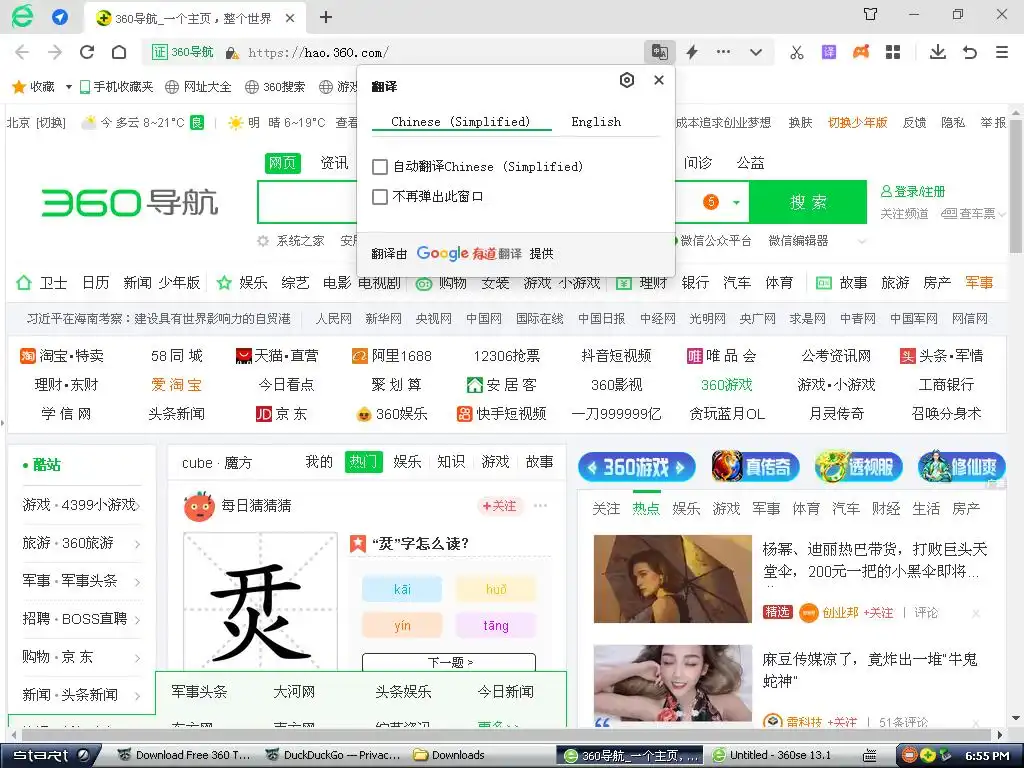Expand the 收藏 dropdown arrow
Image resolution: width=1024 pixels, height=768 pixels.
click(x=69, y=87)
